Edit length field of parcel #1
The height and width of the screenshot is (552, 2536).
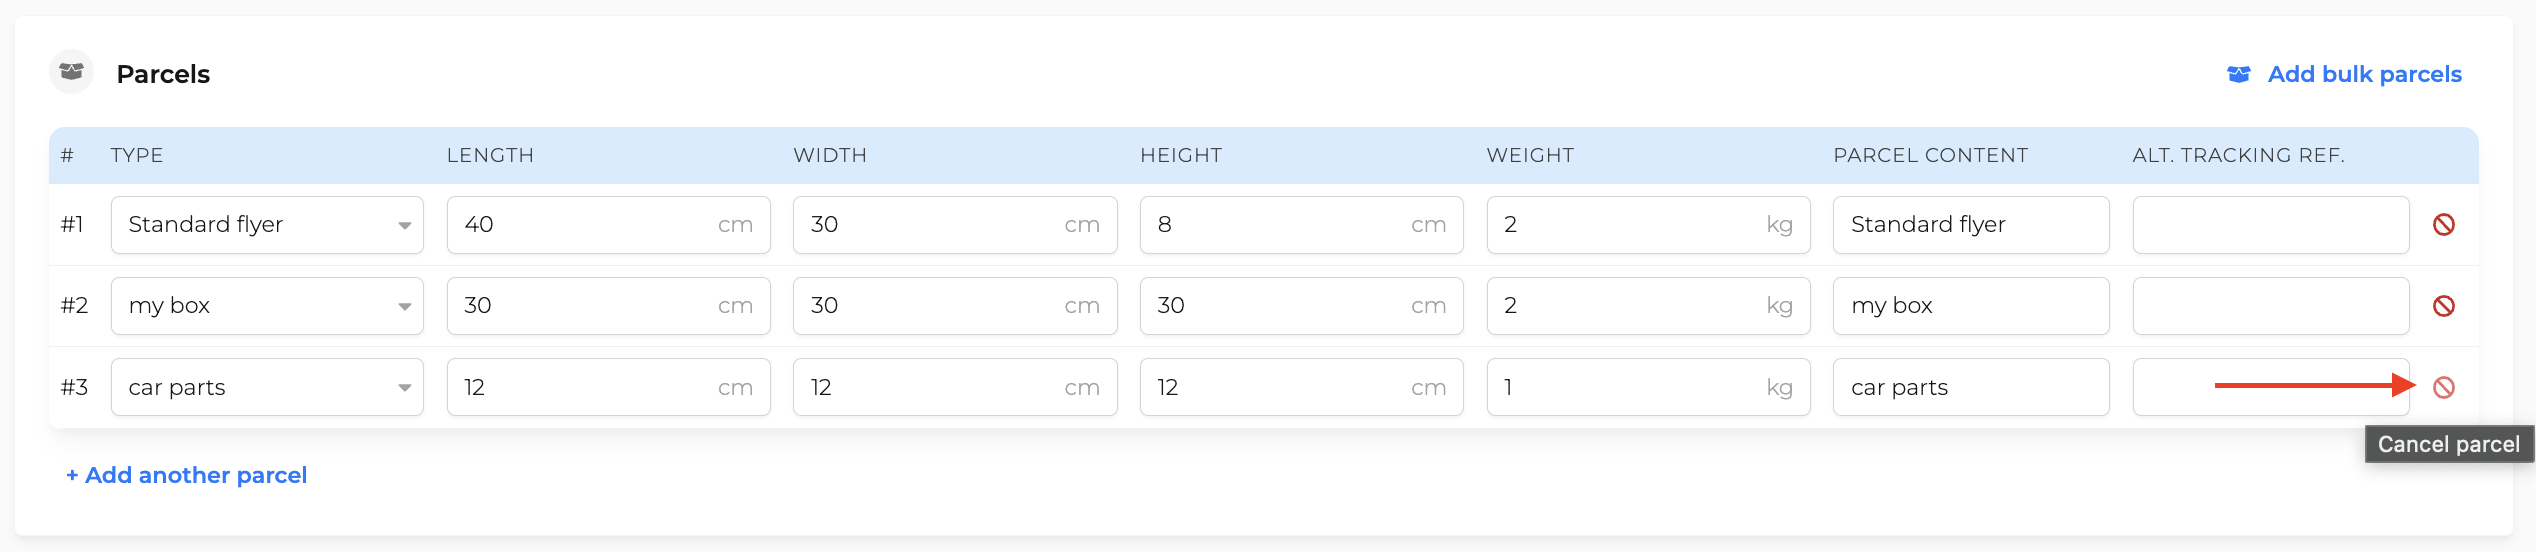(x=608, y=225)
